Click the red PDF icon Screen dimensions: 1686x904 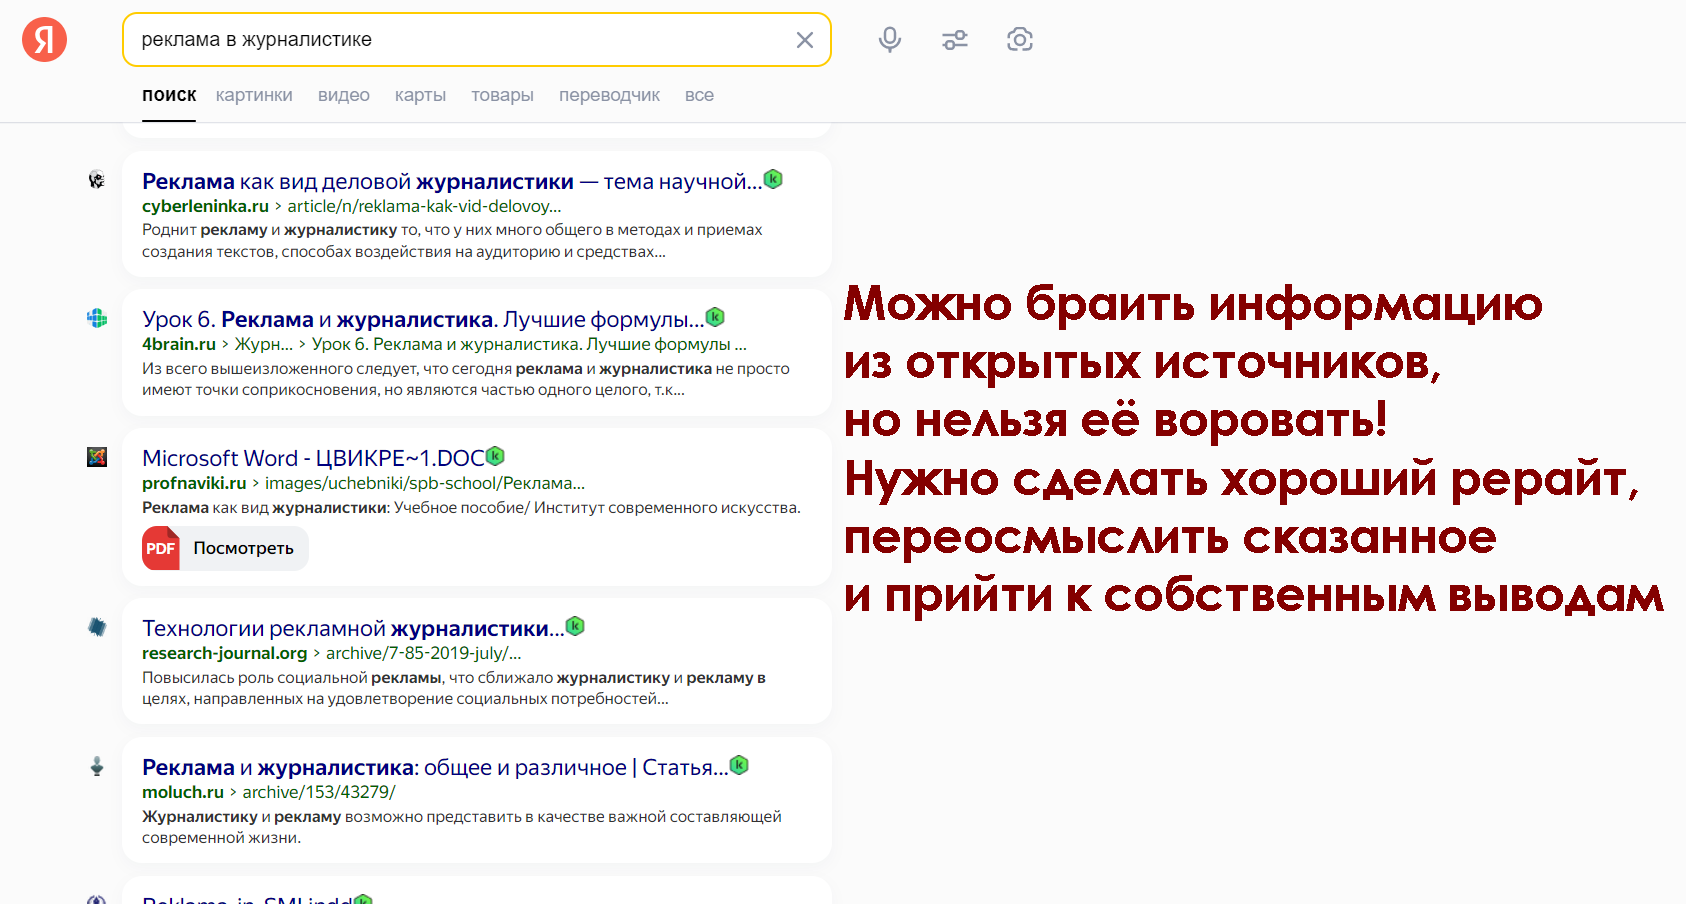pyautogui.click(x=161, y=548)
